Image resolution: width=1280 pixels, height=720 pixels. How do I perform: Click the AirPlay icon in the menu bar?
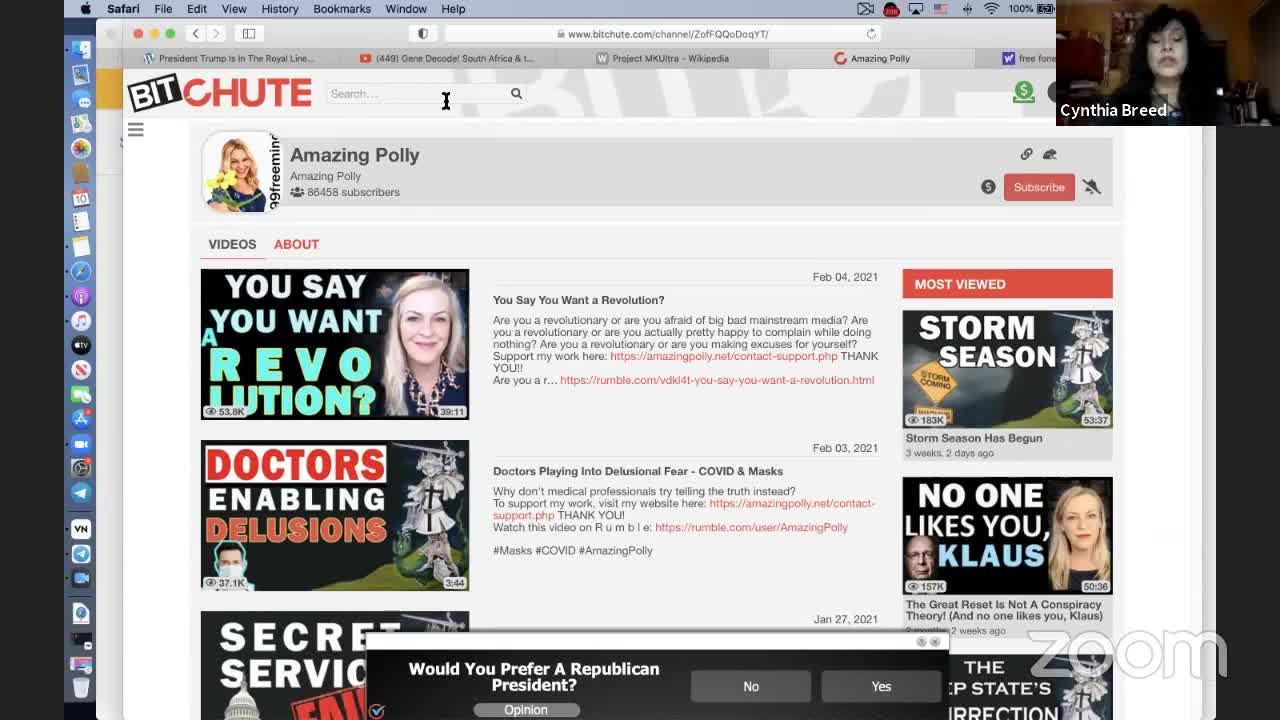(x=915, y=9)
